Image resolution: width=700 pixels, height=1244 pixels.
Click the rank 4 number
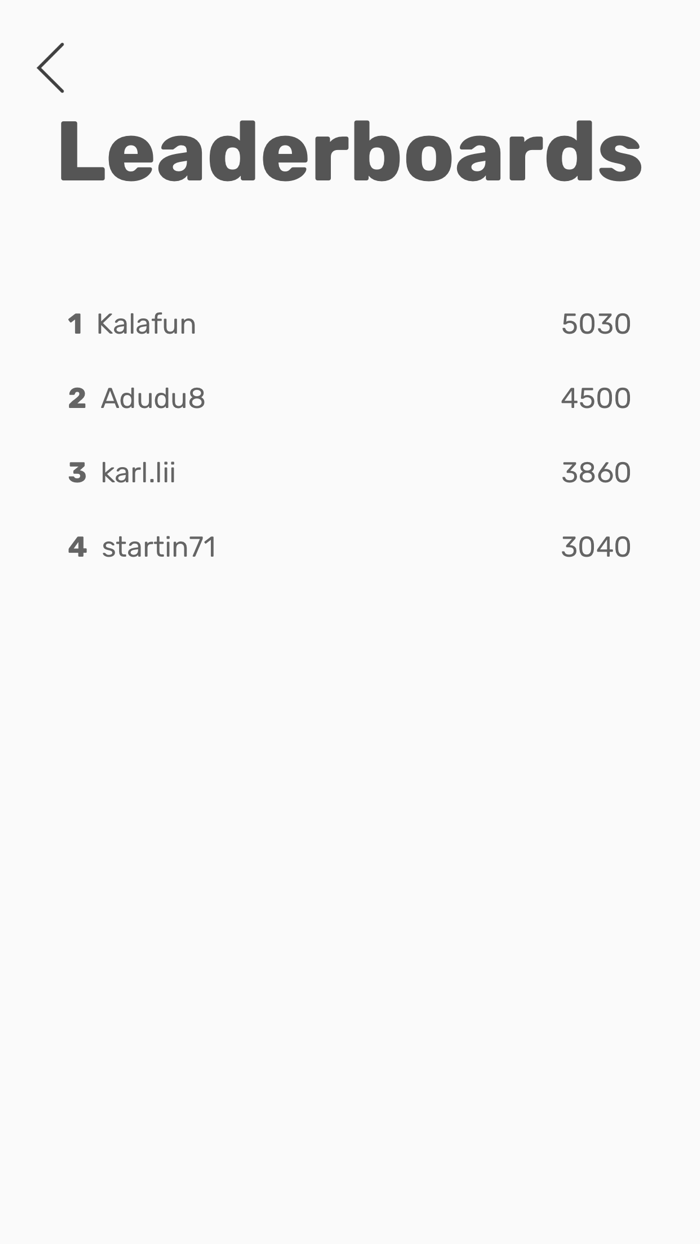pos(77,546)
